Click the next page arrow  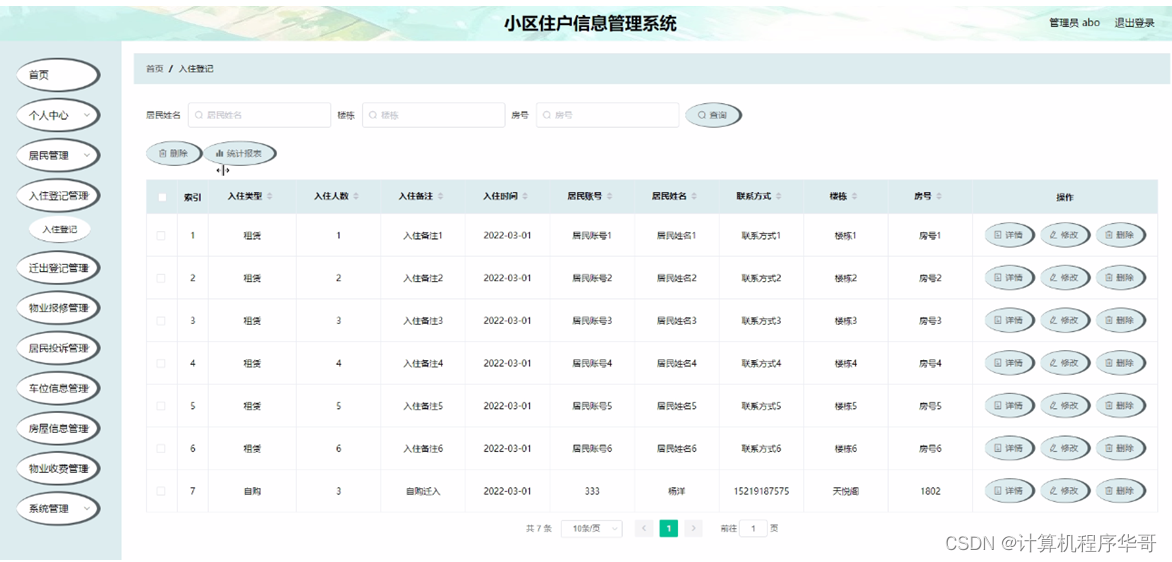694,528
